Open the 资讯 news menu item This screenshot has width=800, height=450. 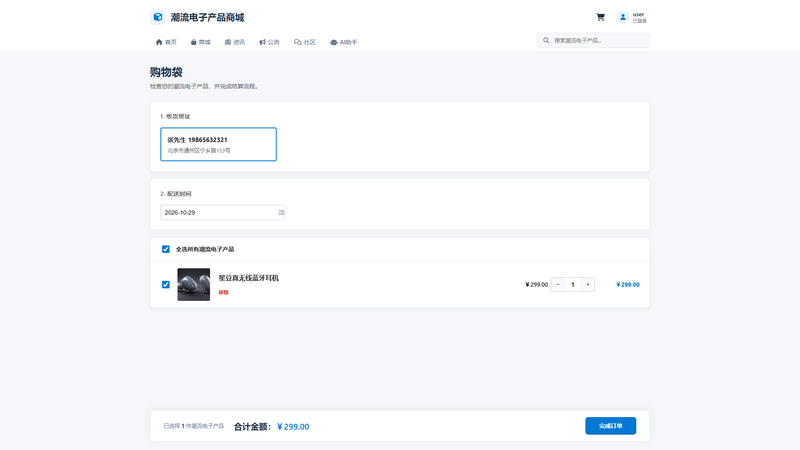coord(235,42)
